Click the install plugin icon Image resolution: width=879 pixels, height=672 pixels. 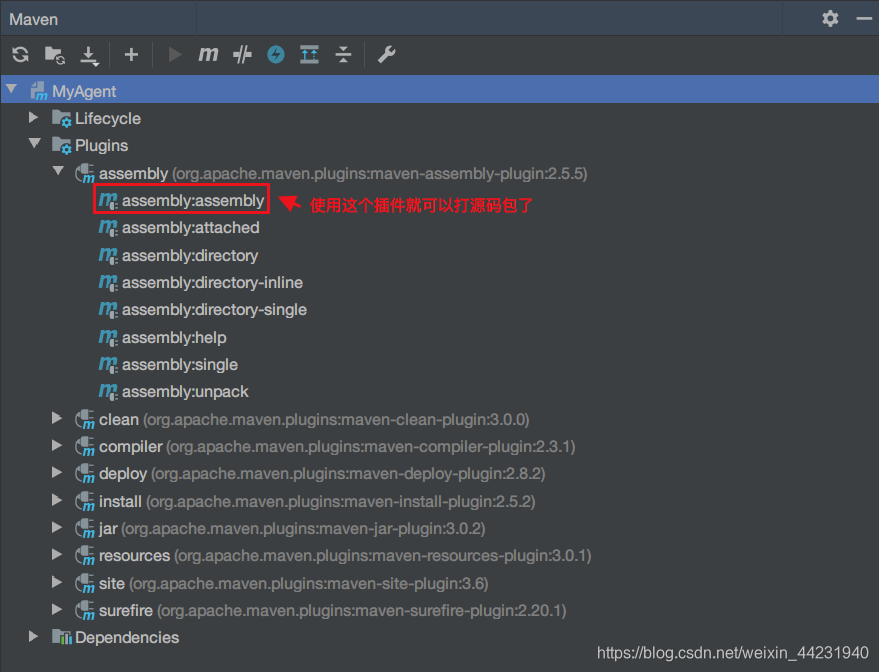[85, 501]
